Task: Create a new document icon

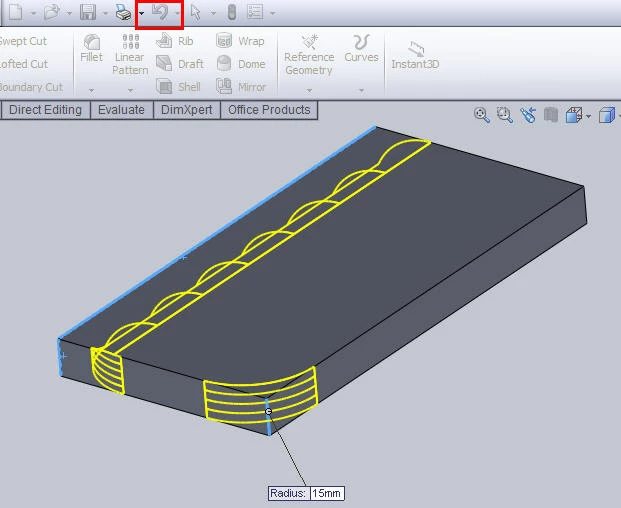Action: (15, 12)
